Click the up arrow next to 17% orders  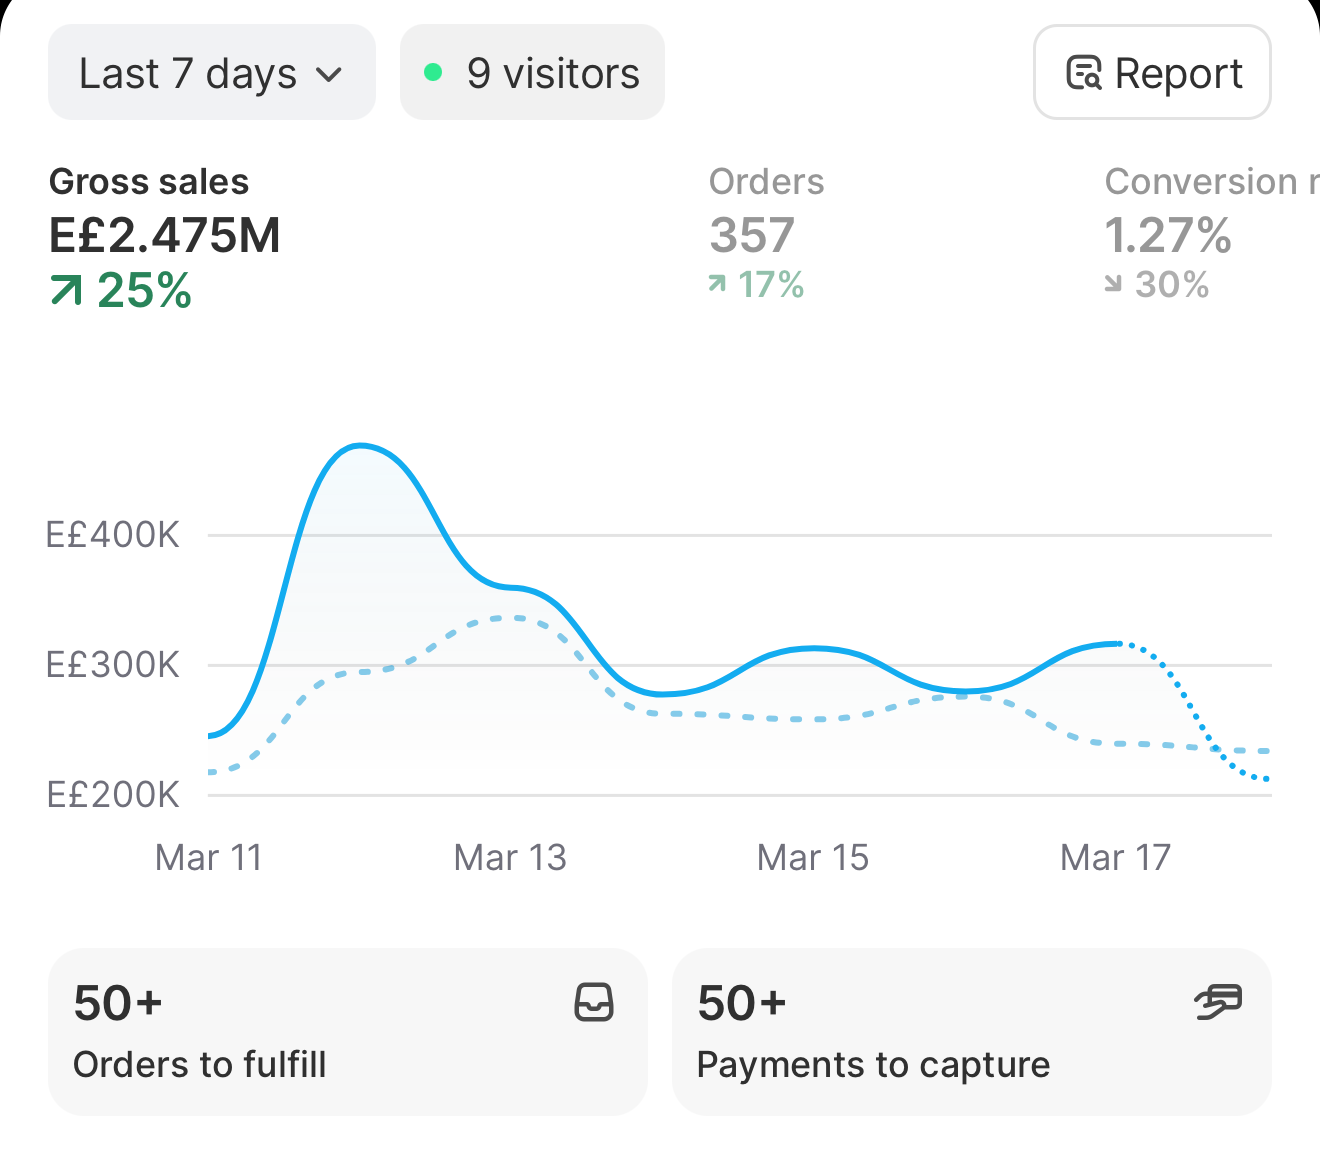point(717,285)
